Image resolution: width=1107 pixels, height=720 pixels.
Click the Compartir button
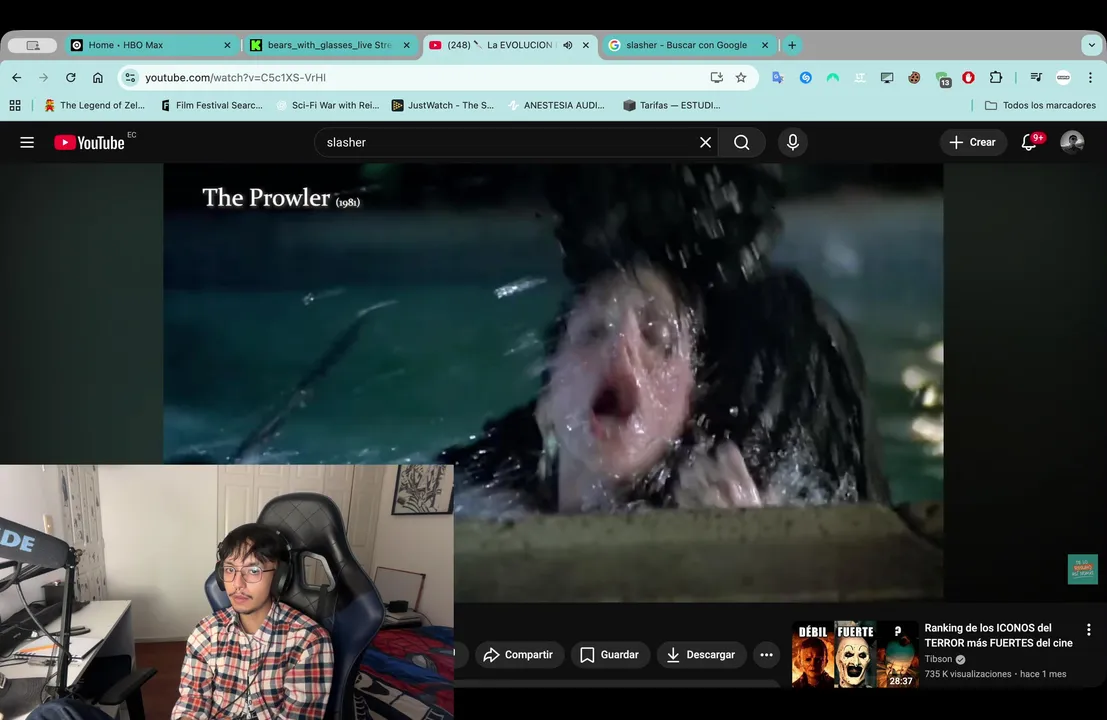[519, 655]
